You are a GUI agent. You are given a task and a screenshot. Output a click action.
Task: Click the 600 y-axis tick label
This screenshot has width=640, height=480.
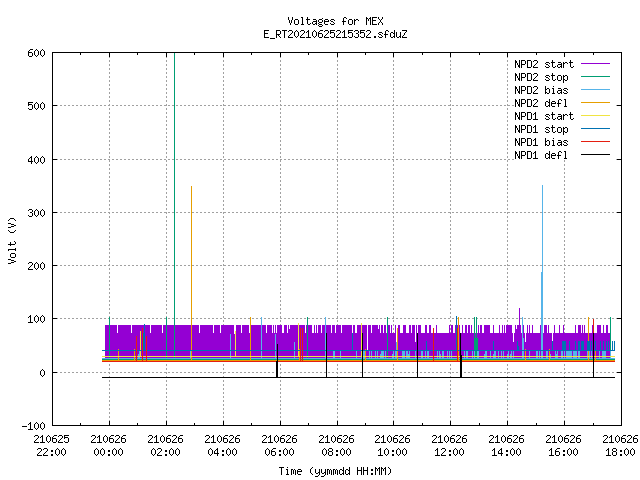pos(36,53)
